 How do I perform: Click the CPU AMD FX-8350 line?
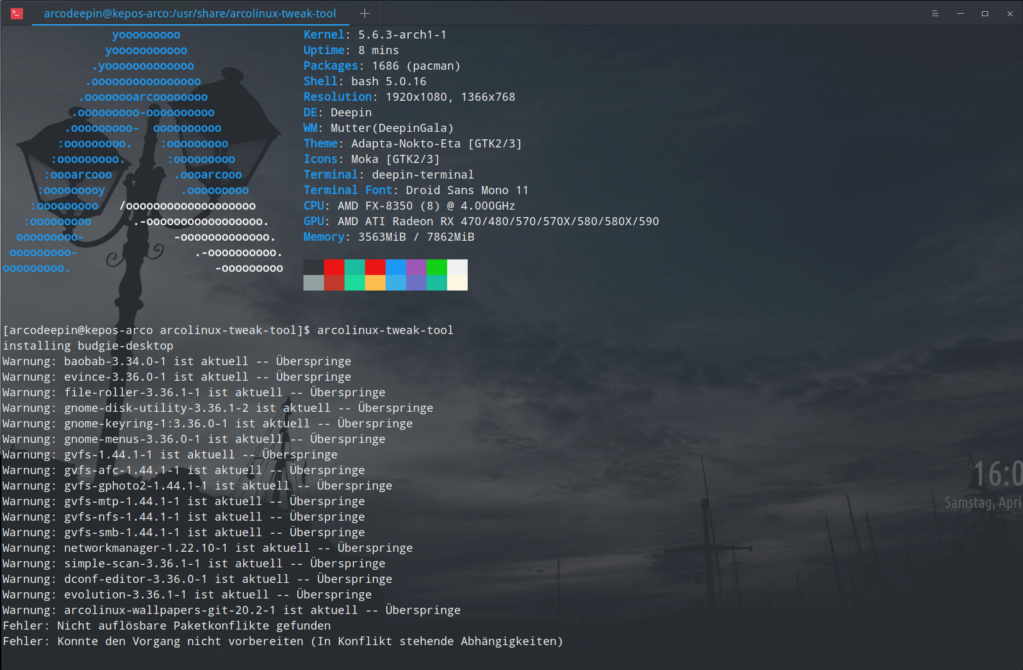pos(409,206)
